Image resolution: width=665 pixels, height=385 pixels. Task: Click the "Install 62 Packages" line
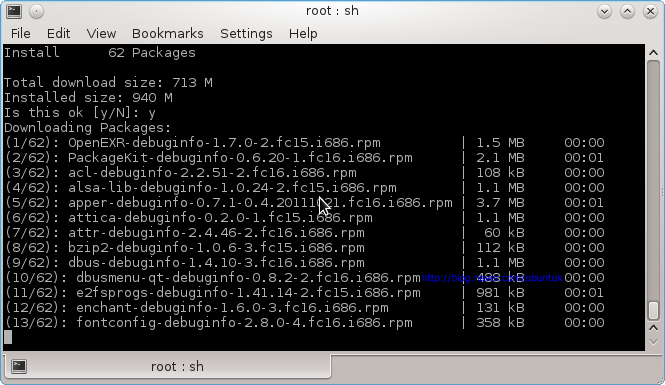(100, 53)
